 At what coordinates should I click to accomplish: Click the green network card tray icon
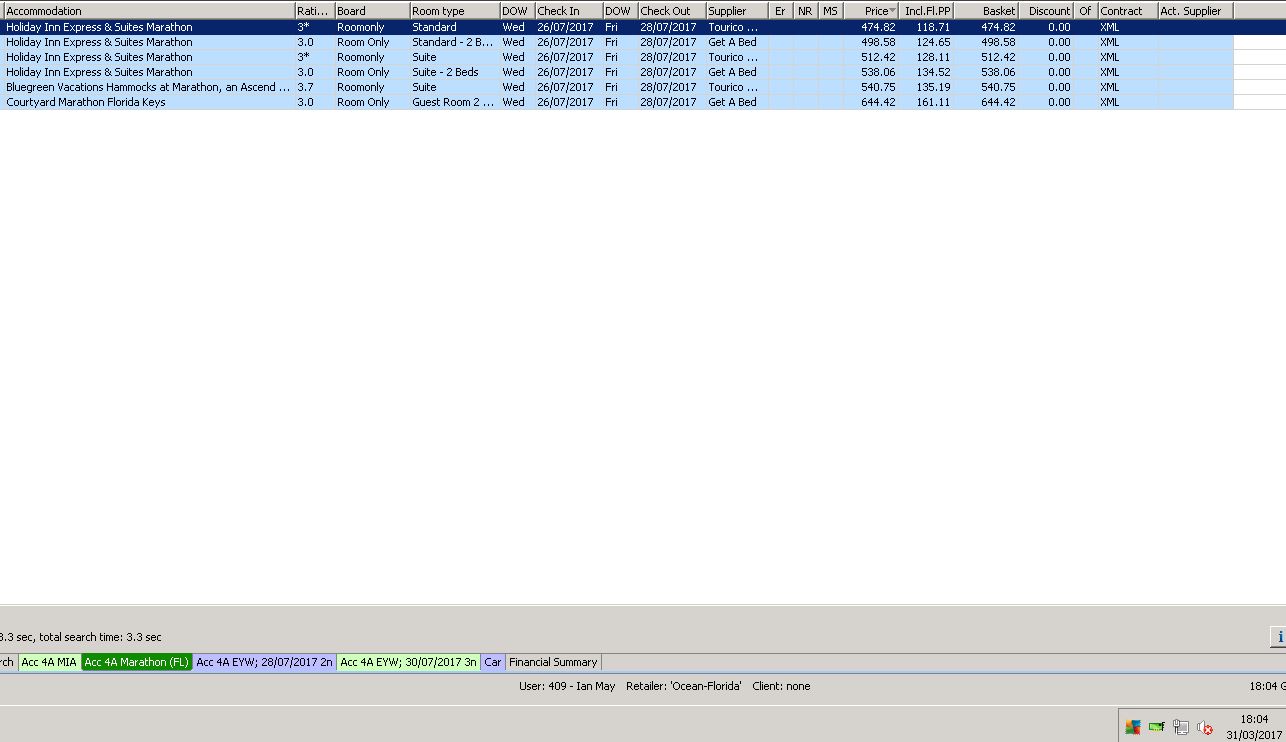1157,727
